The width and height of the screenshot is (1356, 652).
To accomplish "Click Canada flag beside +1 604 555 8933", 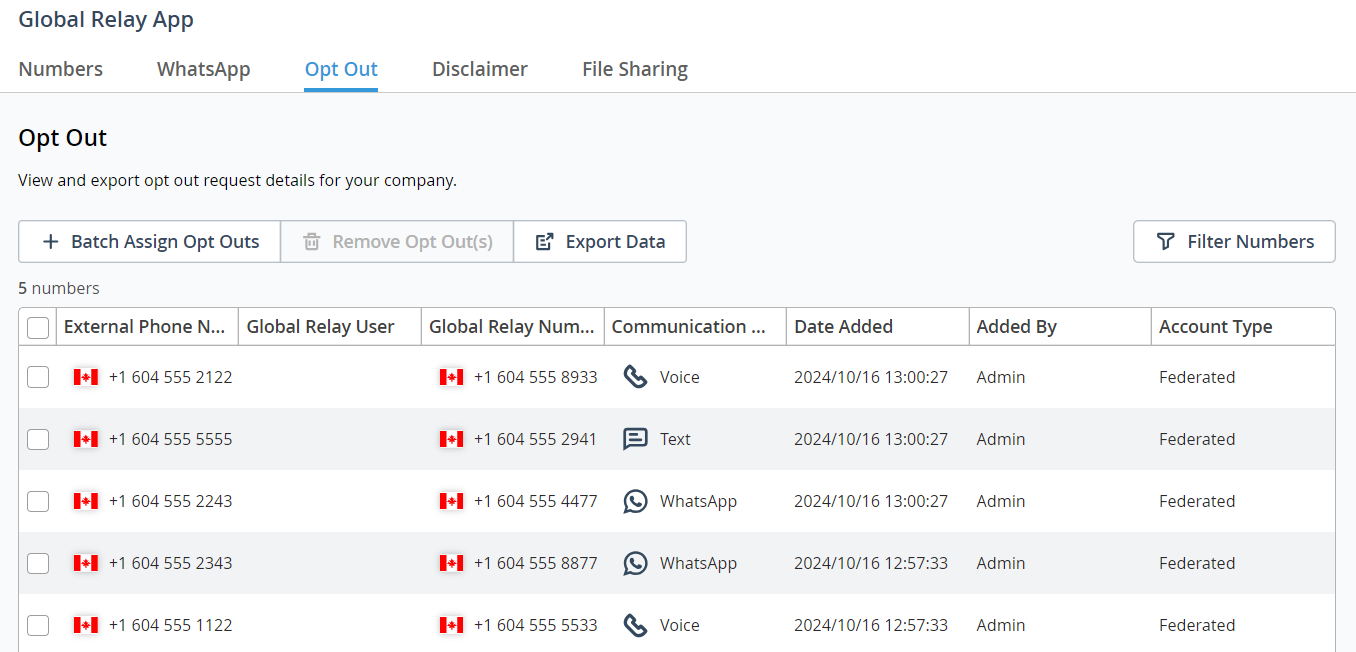I will (x=451, y=377).
